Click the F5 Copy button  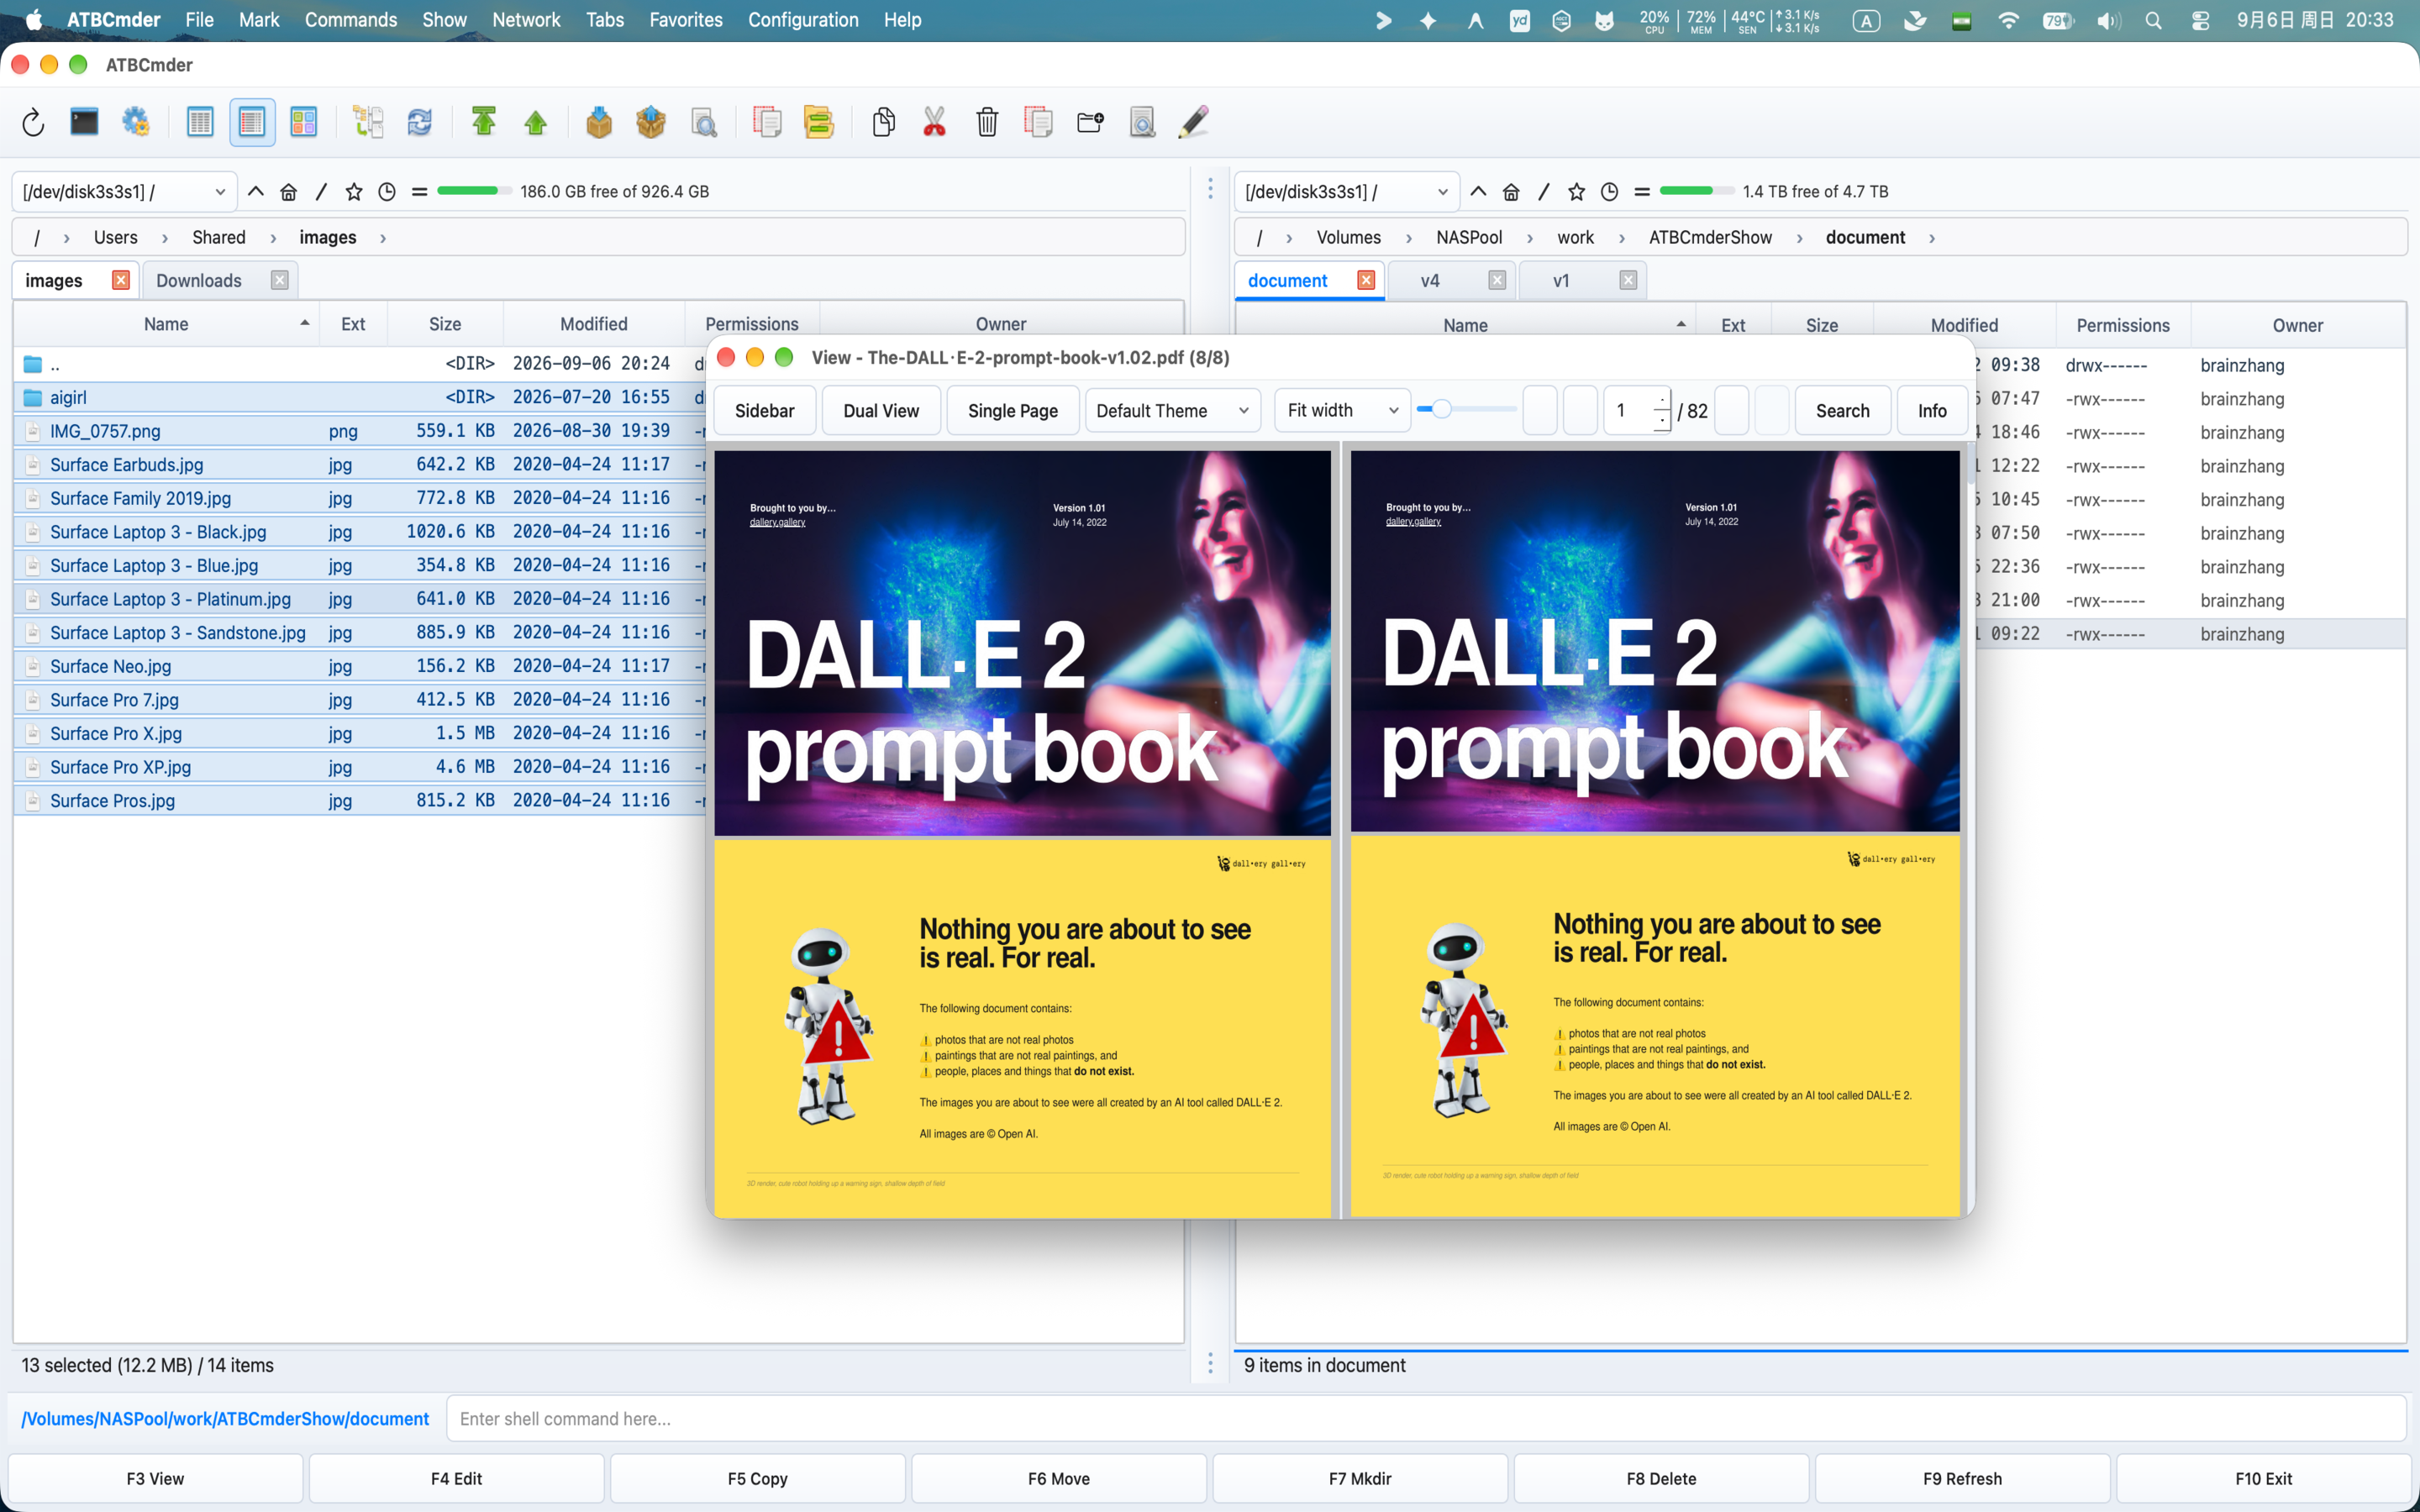coord(757,1478)
